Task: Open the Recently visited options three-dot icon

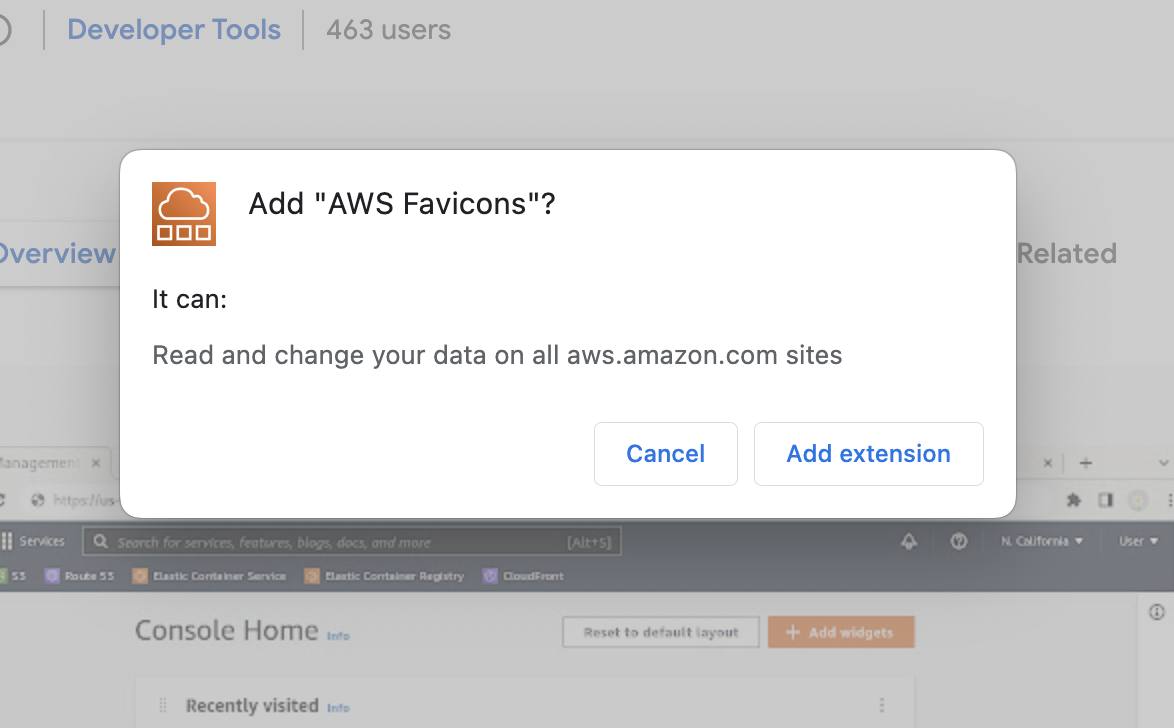Action: click(x=882, y=706)
